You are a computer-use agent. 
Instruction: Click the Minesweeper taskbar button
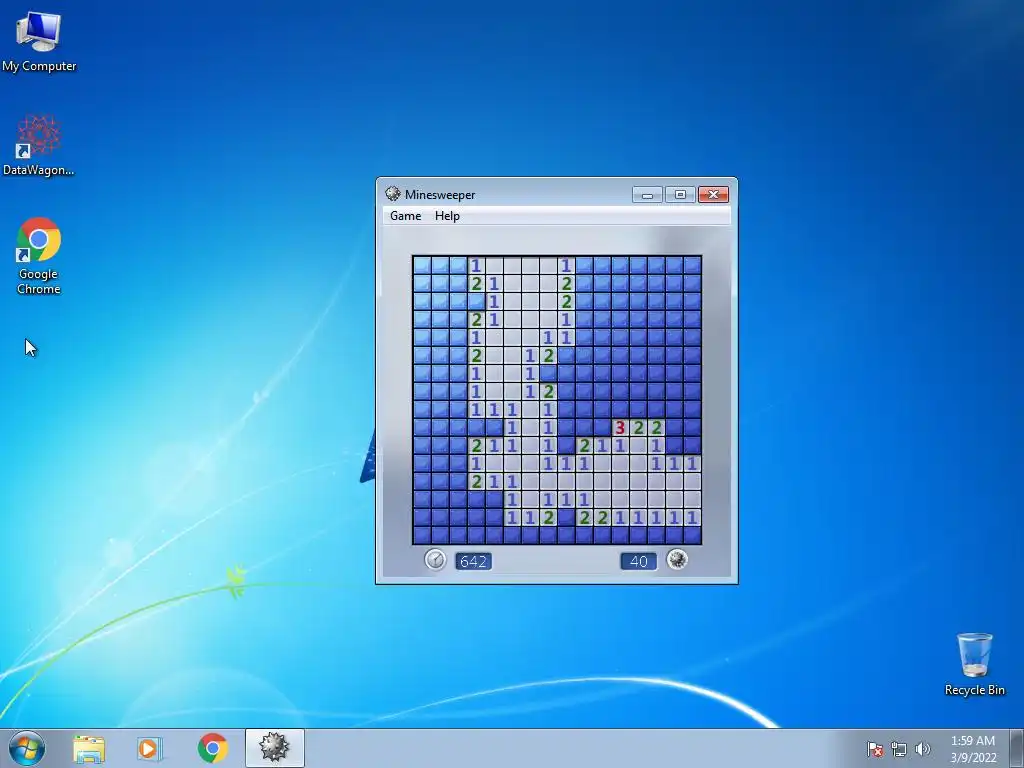(x=274, y=748)
